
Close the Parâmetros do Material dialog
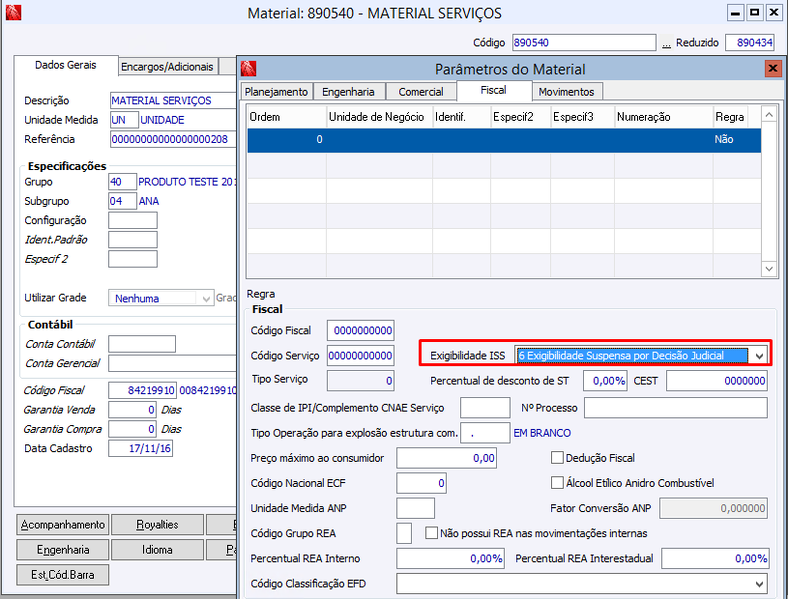(772, 68)
